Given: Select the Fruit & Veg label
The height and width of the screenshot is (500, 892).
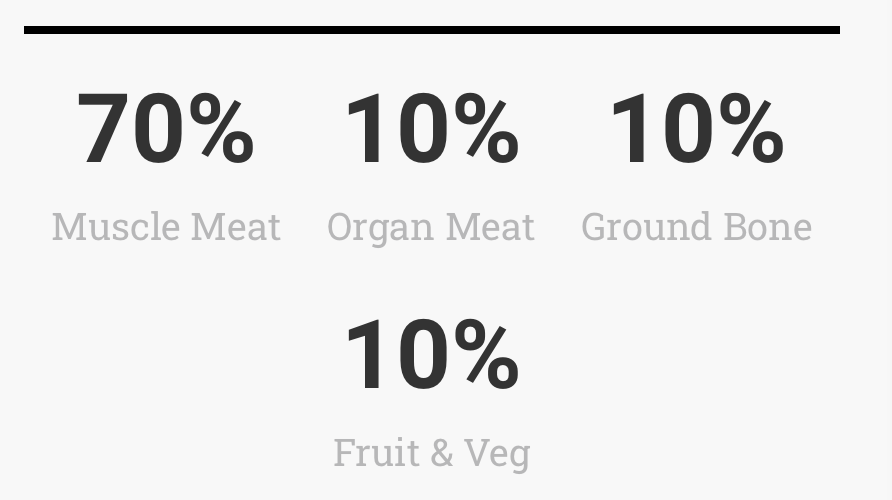Looking at the screenshot, I should 432,455.
